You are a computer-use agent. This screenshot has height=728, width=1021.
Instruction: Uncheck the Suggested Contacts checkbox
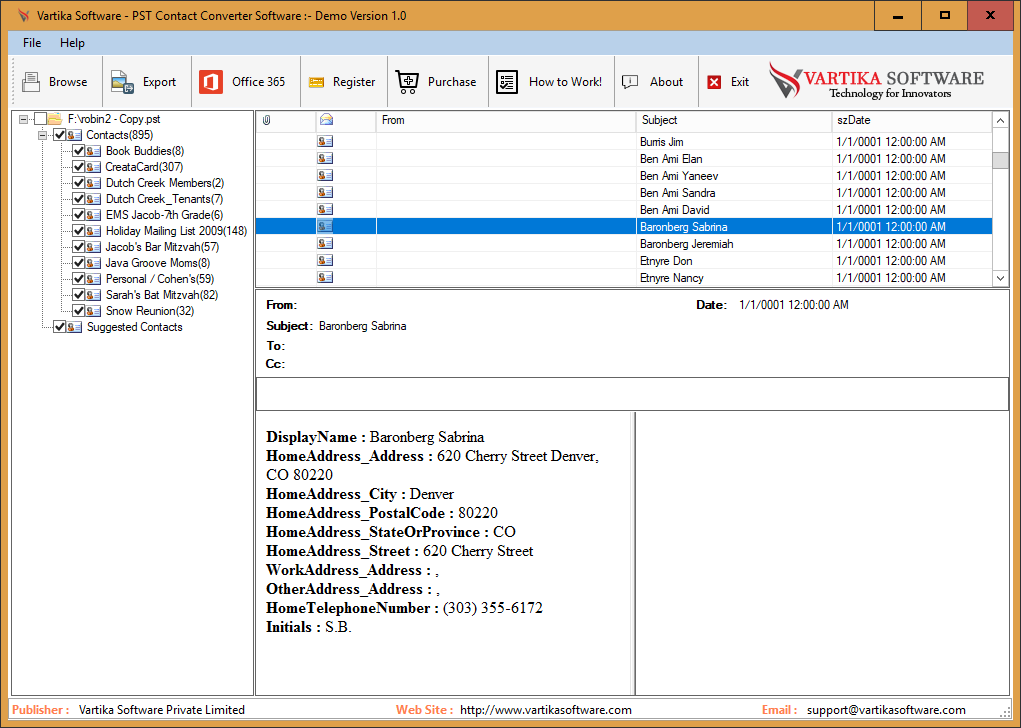[x=59, y=327]
